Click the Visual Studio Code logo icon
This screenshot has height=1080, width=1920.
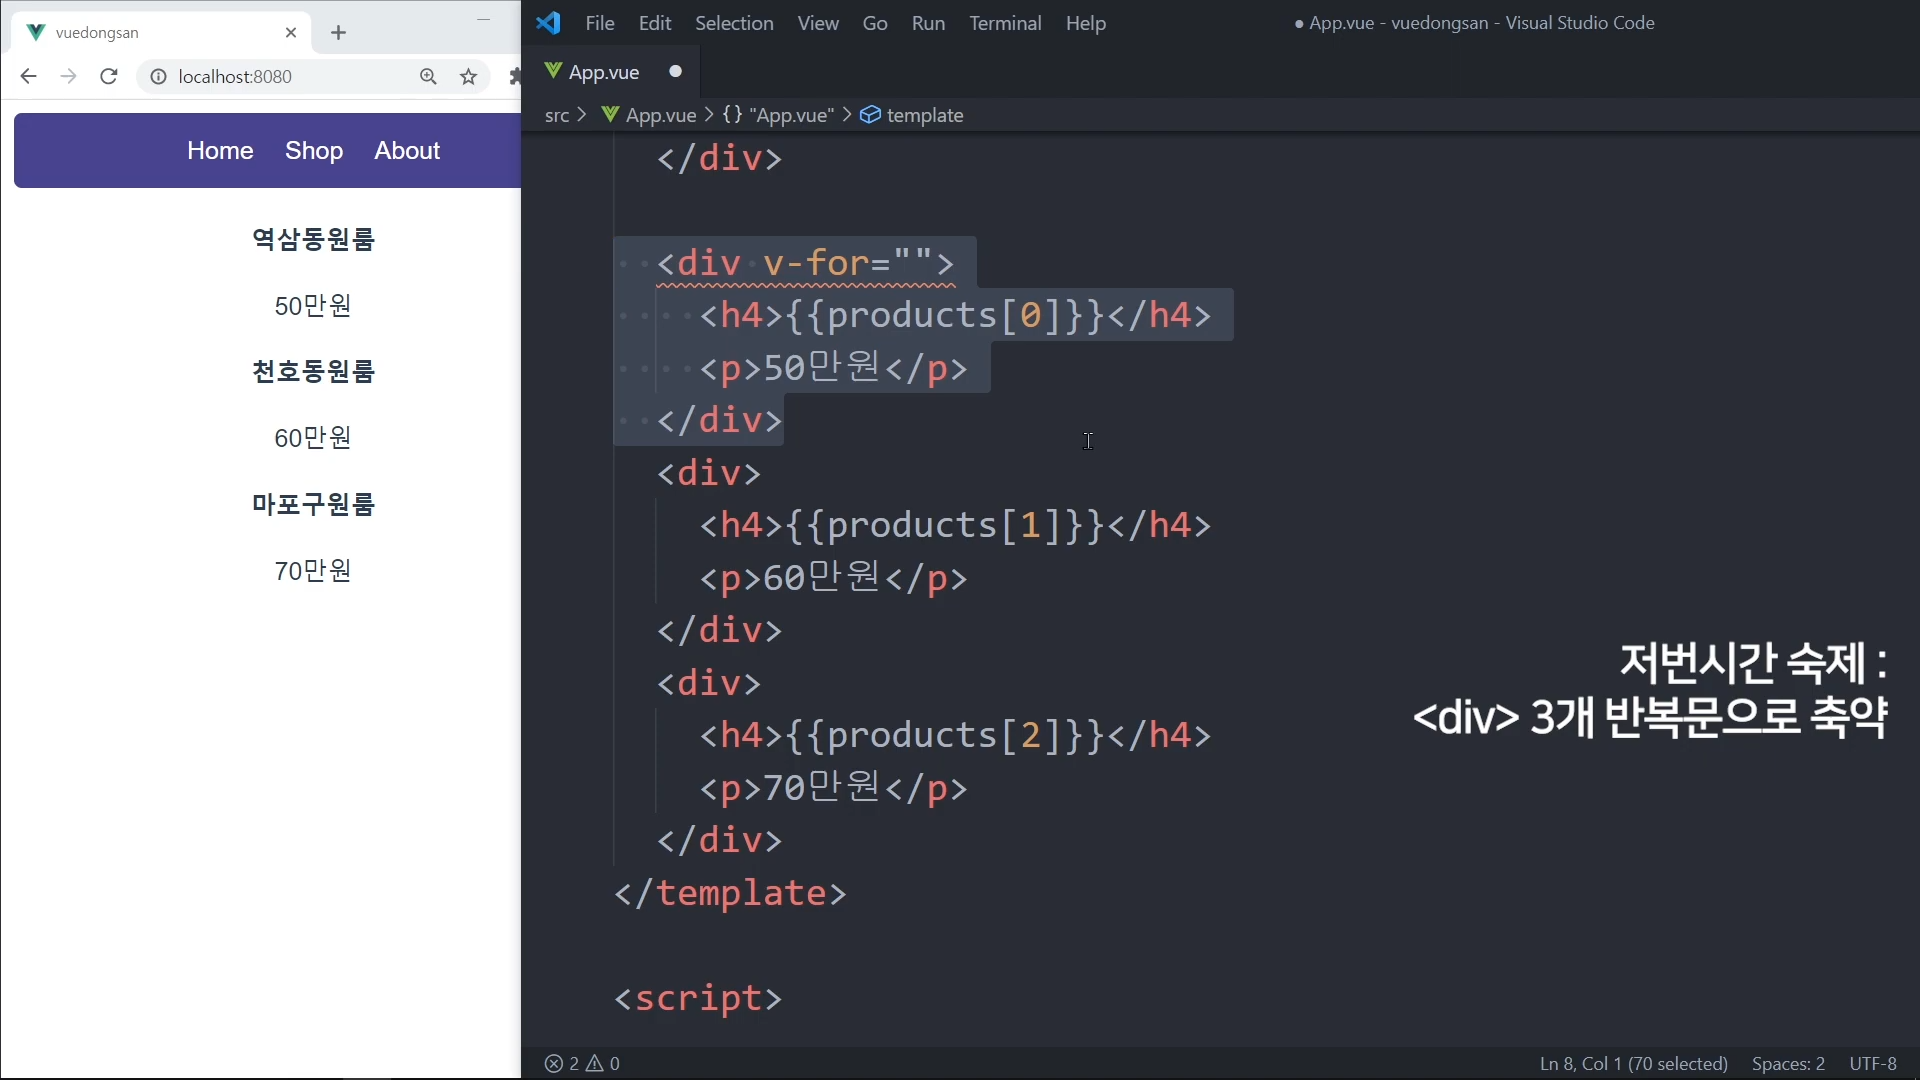click(548, 23)
